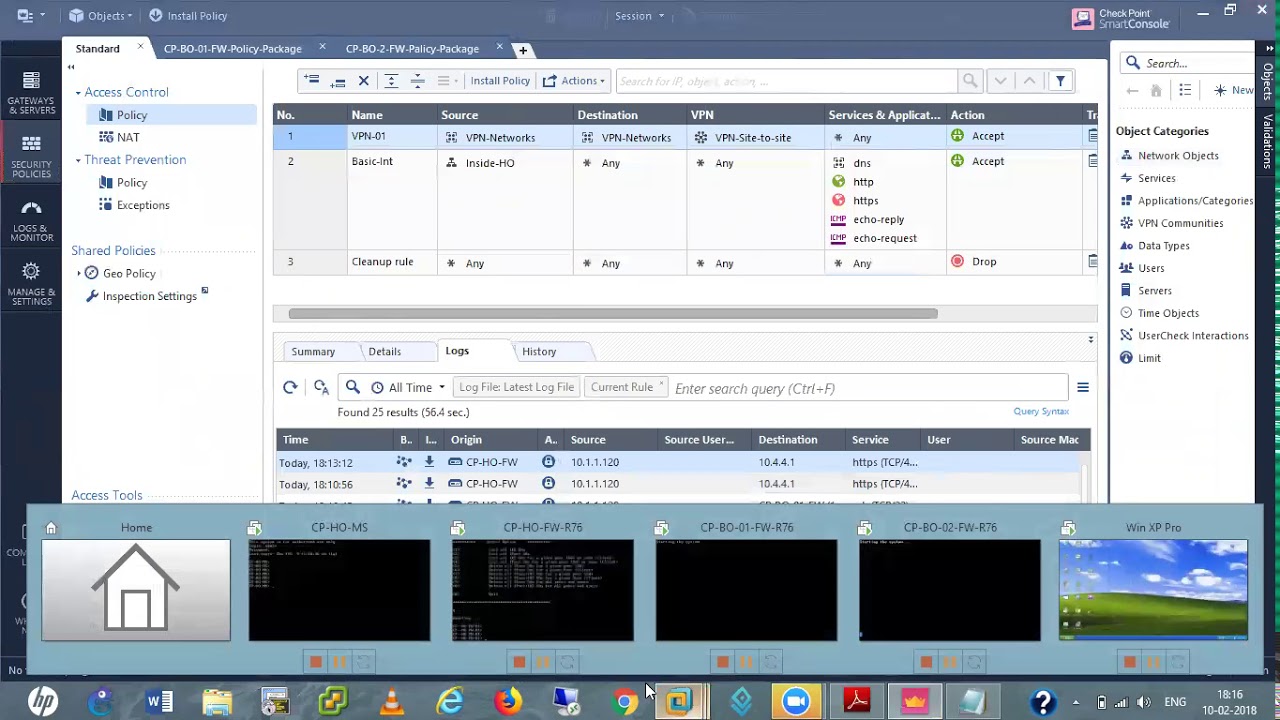Click the log search query field
This screenshot has width=1280, height=720.
coord(868,388)
